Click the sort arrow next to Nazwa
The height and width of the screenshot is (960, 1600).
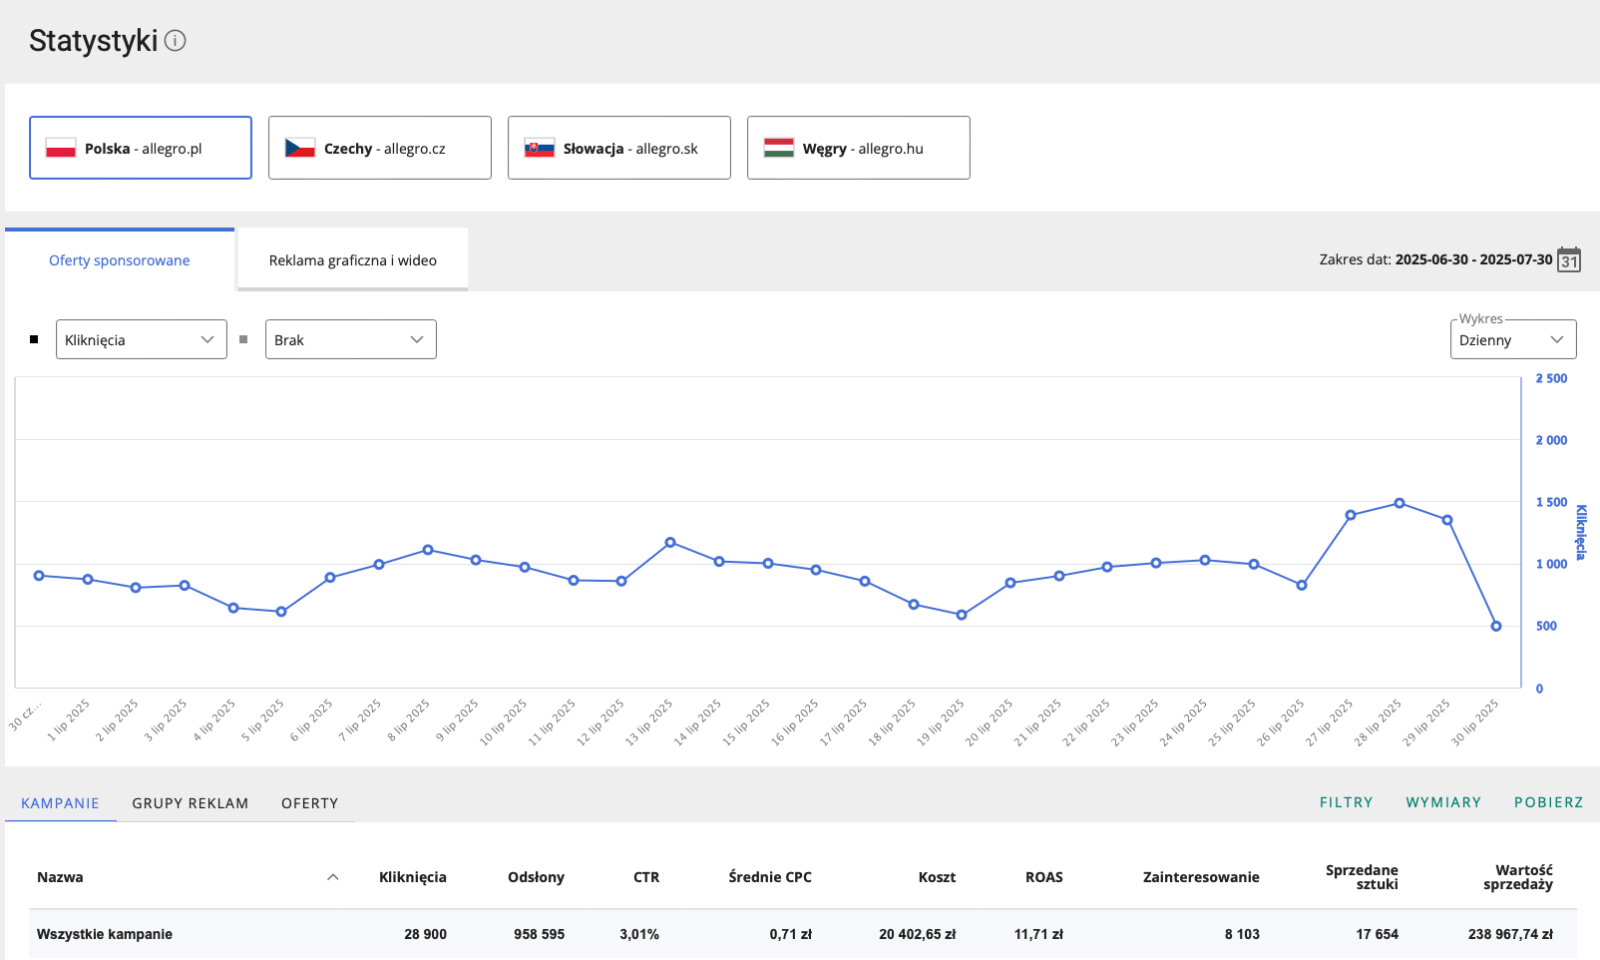point(333,877)
